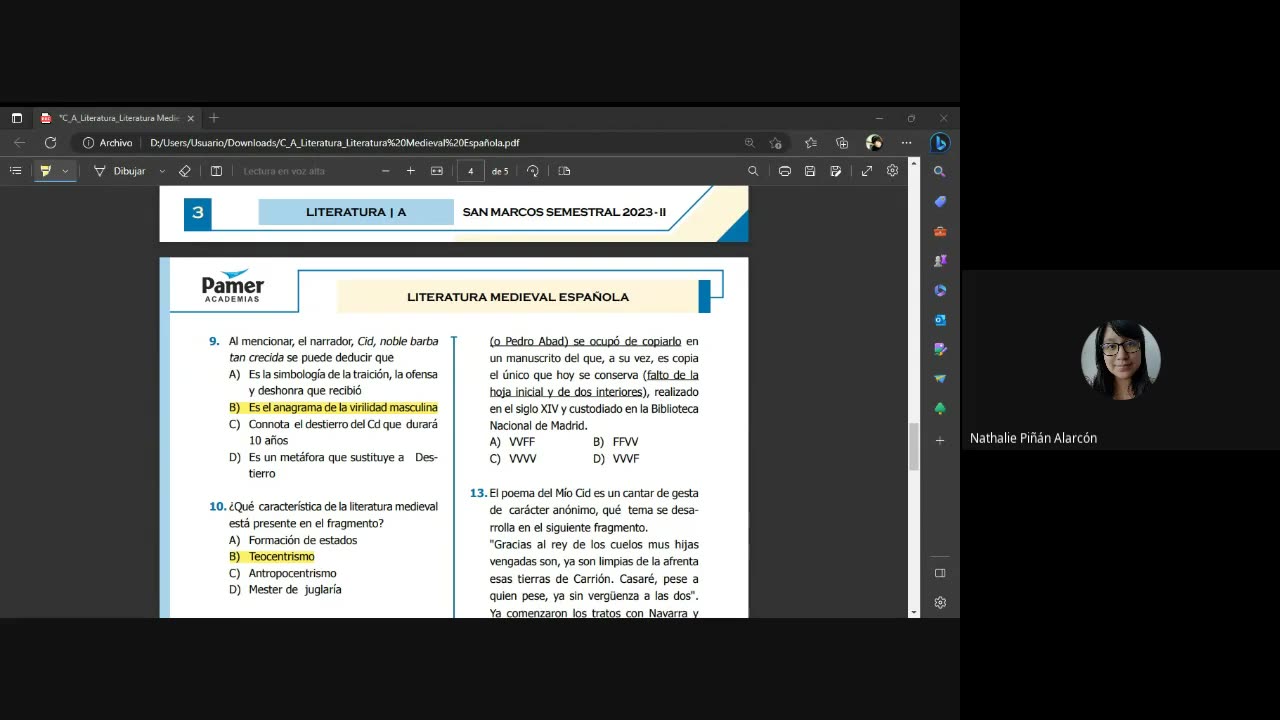Go back to the previous page
This screenshot has width=1280, height=720.
[x=20, y=143]
